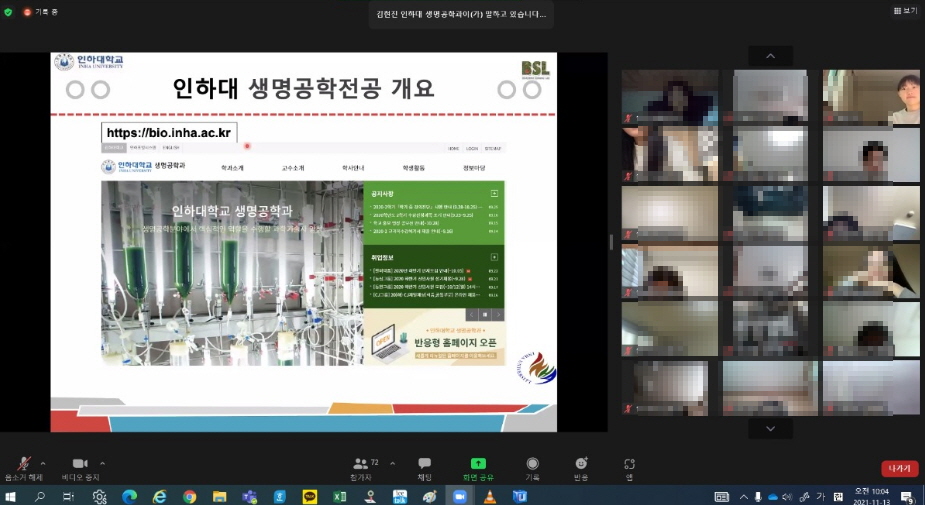Open the talk messenger icon on taskbar
The height and width of the screenshot is (505, 925).
[400, 497]
